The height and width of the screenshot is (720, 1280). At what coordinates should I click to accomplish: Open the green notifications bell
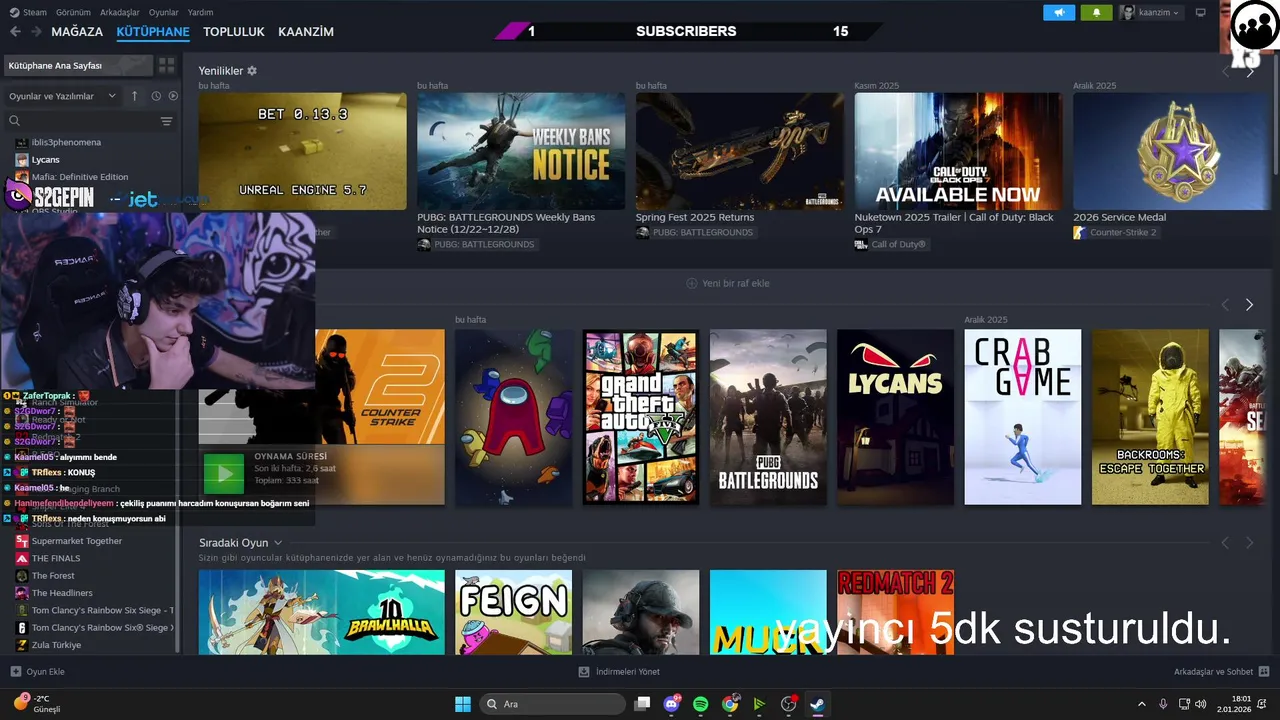click(1096, 12)
